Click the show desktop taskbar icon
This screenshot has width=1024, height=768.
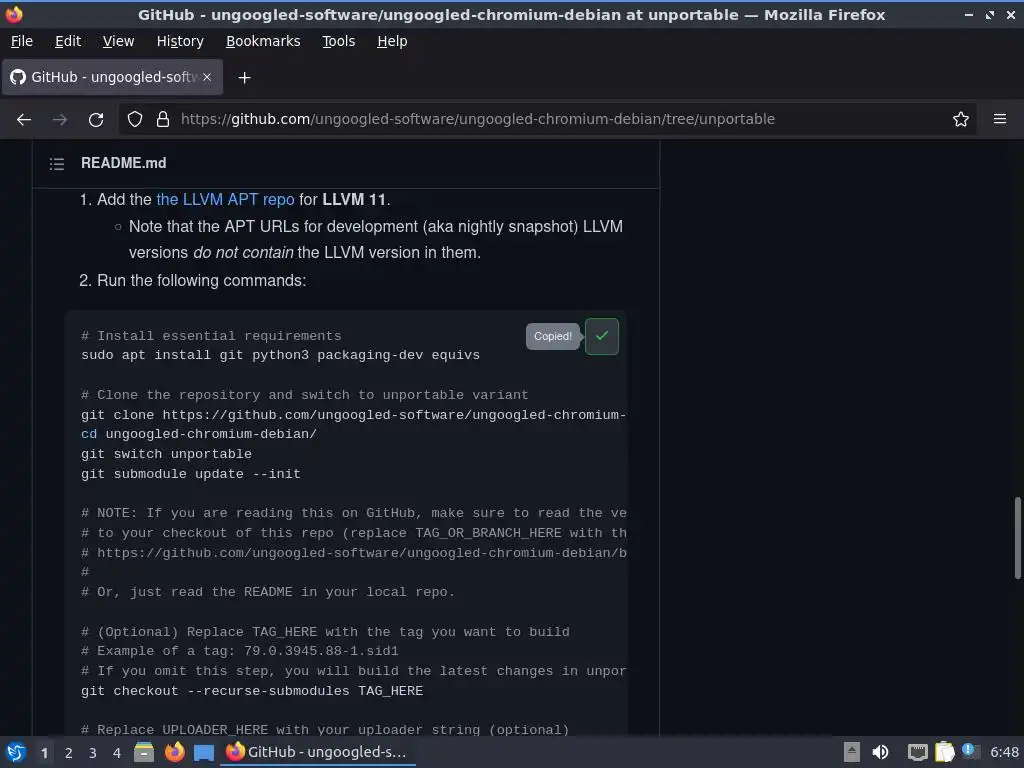click(x=204, y=752)
